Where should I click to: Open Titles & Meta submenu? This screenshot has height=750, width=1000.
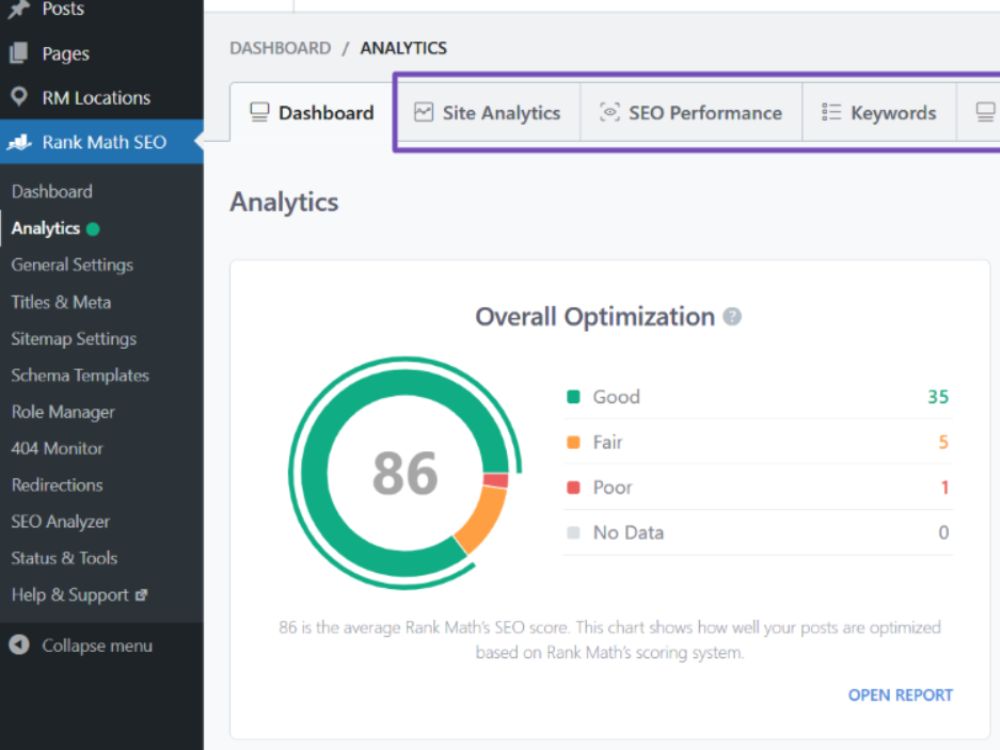(61, 302)
